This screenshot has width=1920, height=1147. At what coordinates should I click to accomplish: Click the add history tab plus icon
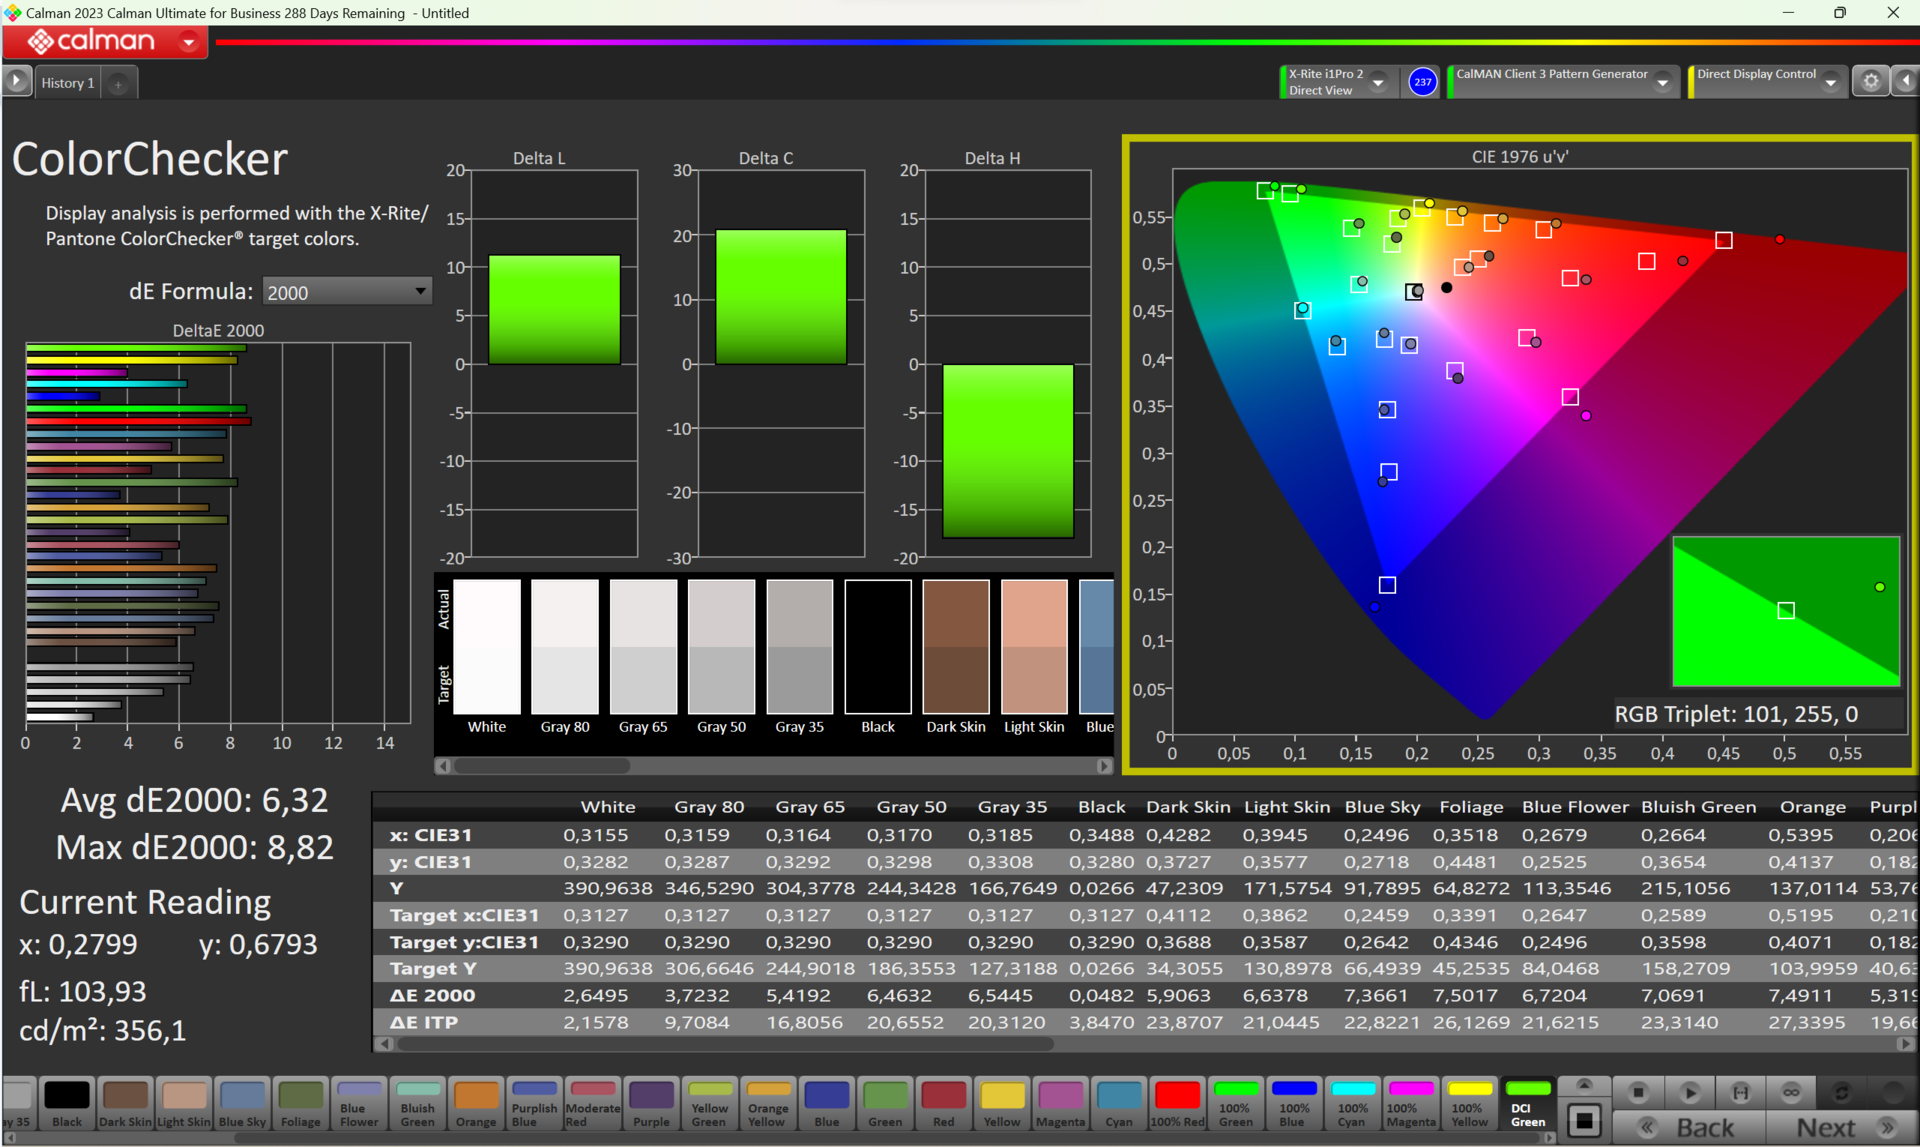click(x=118, y=84)
